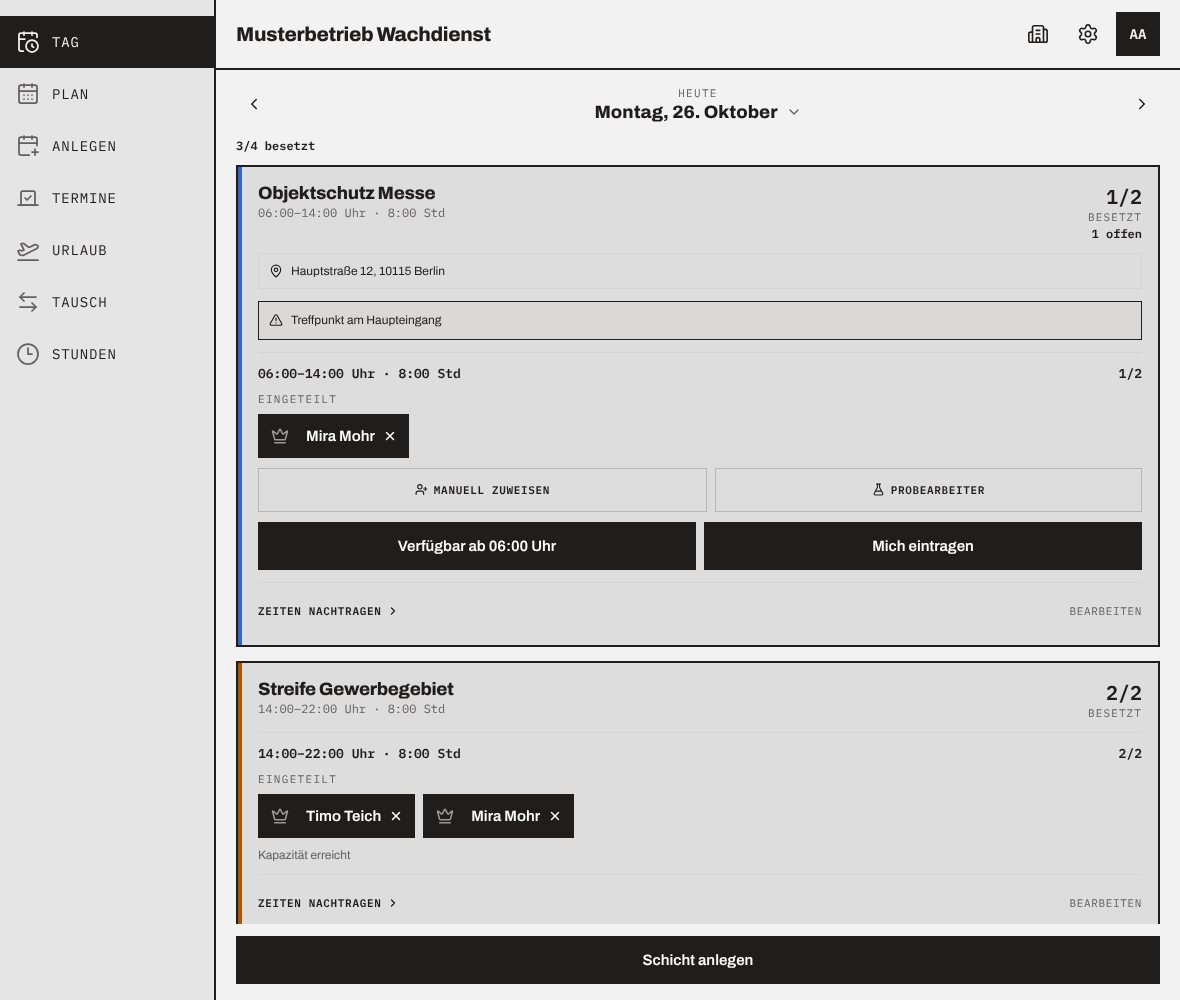
Task: Select the Tausch menu item
Action: pyautogui.click(x=107, y=302)
